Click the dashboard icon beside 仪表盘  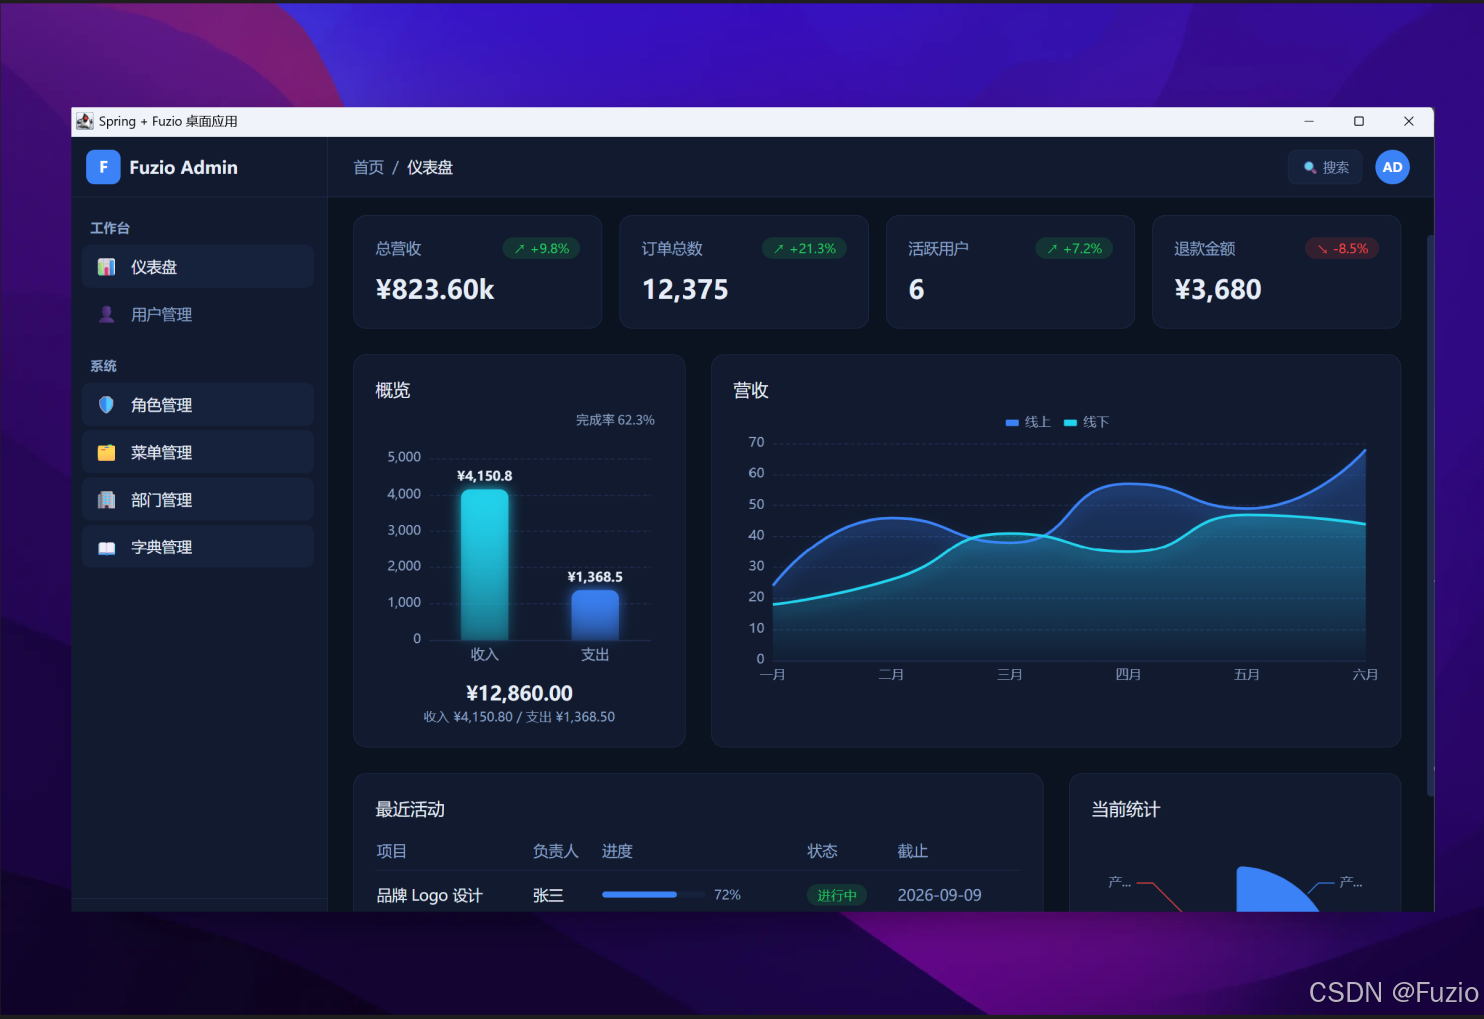tap(106, 267)
